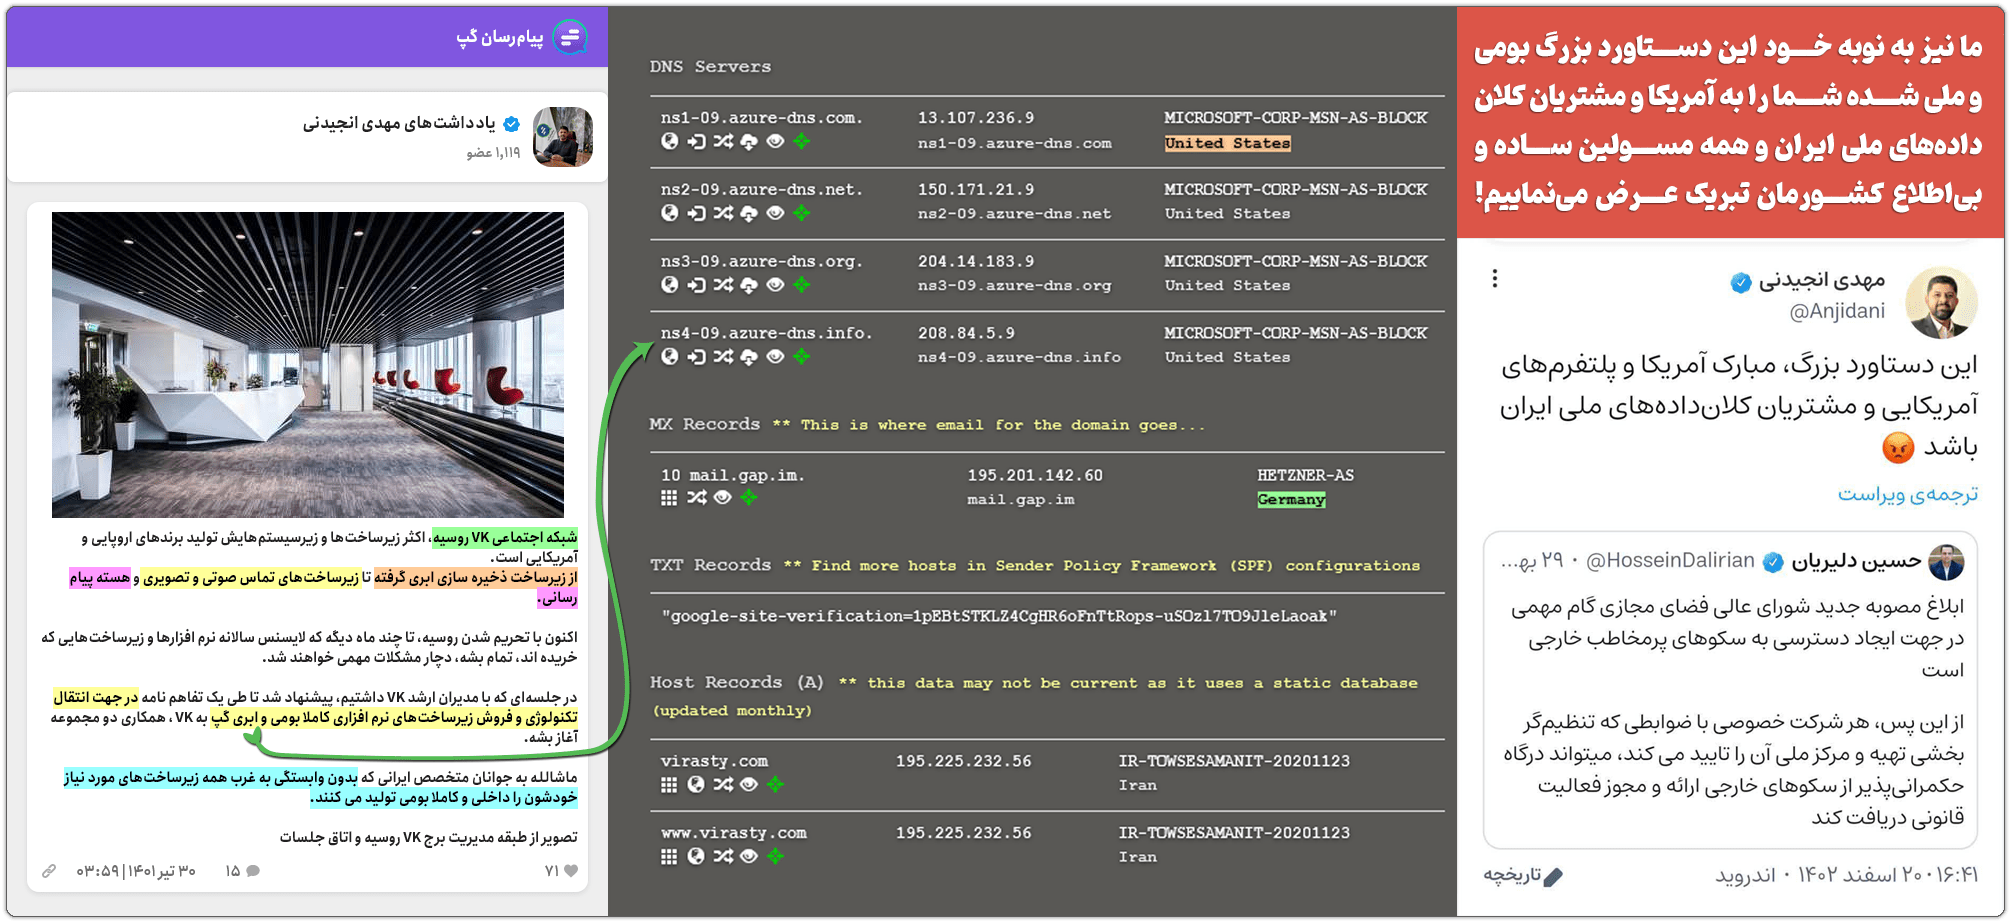Toggle the eye icon under ns1-09.azure-dns.com
This screenshot has width=2012, height=924.
click(x=775, y=142)
